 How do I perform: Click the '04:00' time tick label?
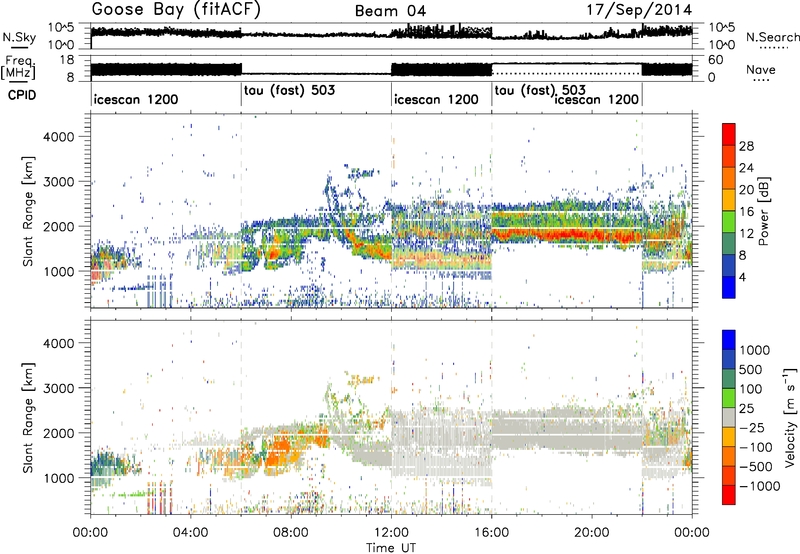tap(190, 533)
